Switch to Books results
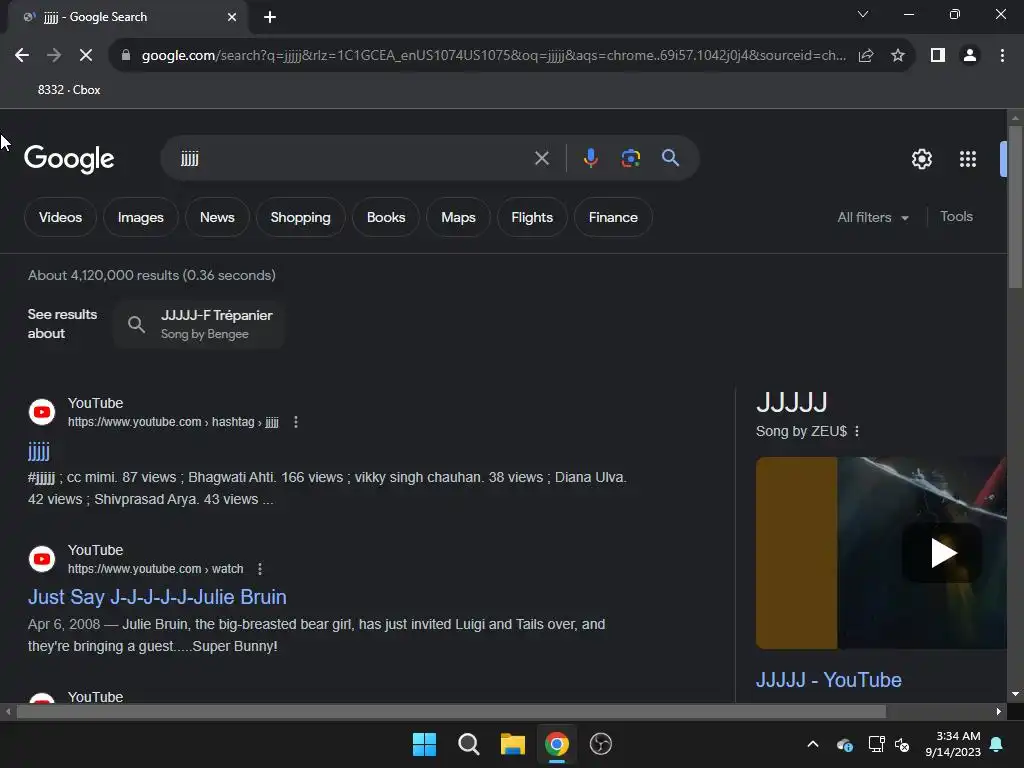 click(386, 217)
